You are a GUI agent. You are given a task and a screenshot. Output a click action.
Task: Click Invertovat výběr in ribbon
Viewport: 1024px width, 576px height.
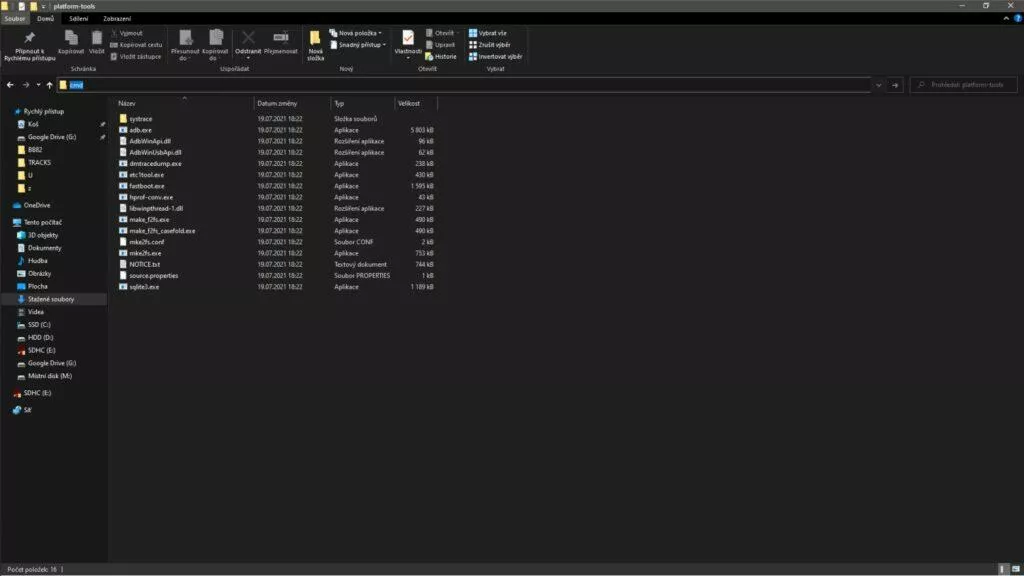(x=496, y=56)
